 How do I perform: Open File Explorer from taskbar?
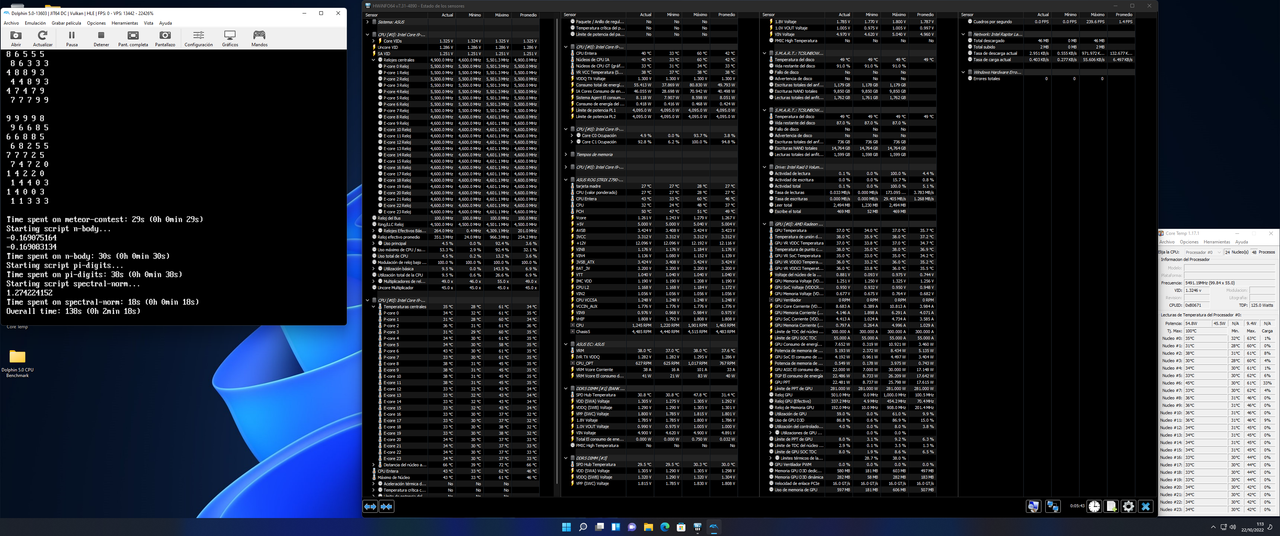648,527
